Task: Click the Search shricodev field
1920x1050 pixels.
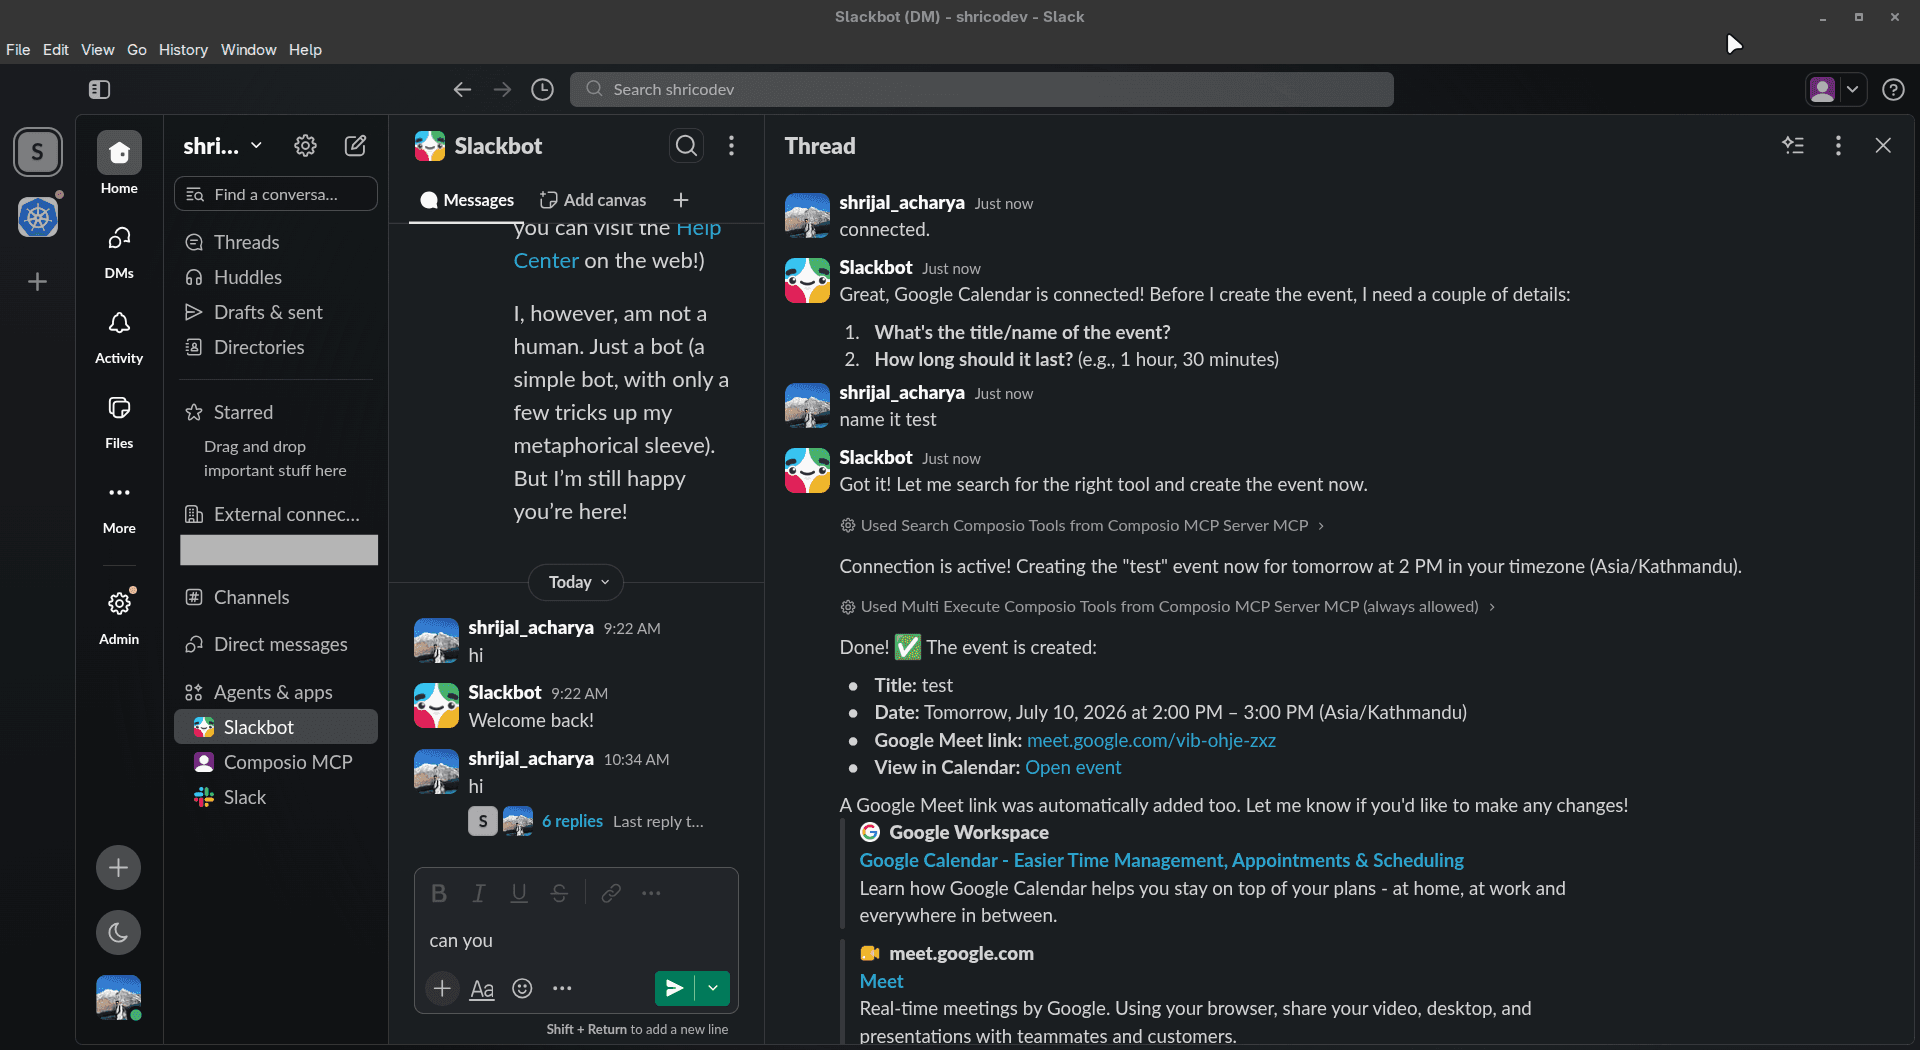Action: coord(981,90)
